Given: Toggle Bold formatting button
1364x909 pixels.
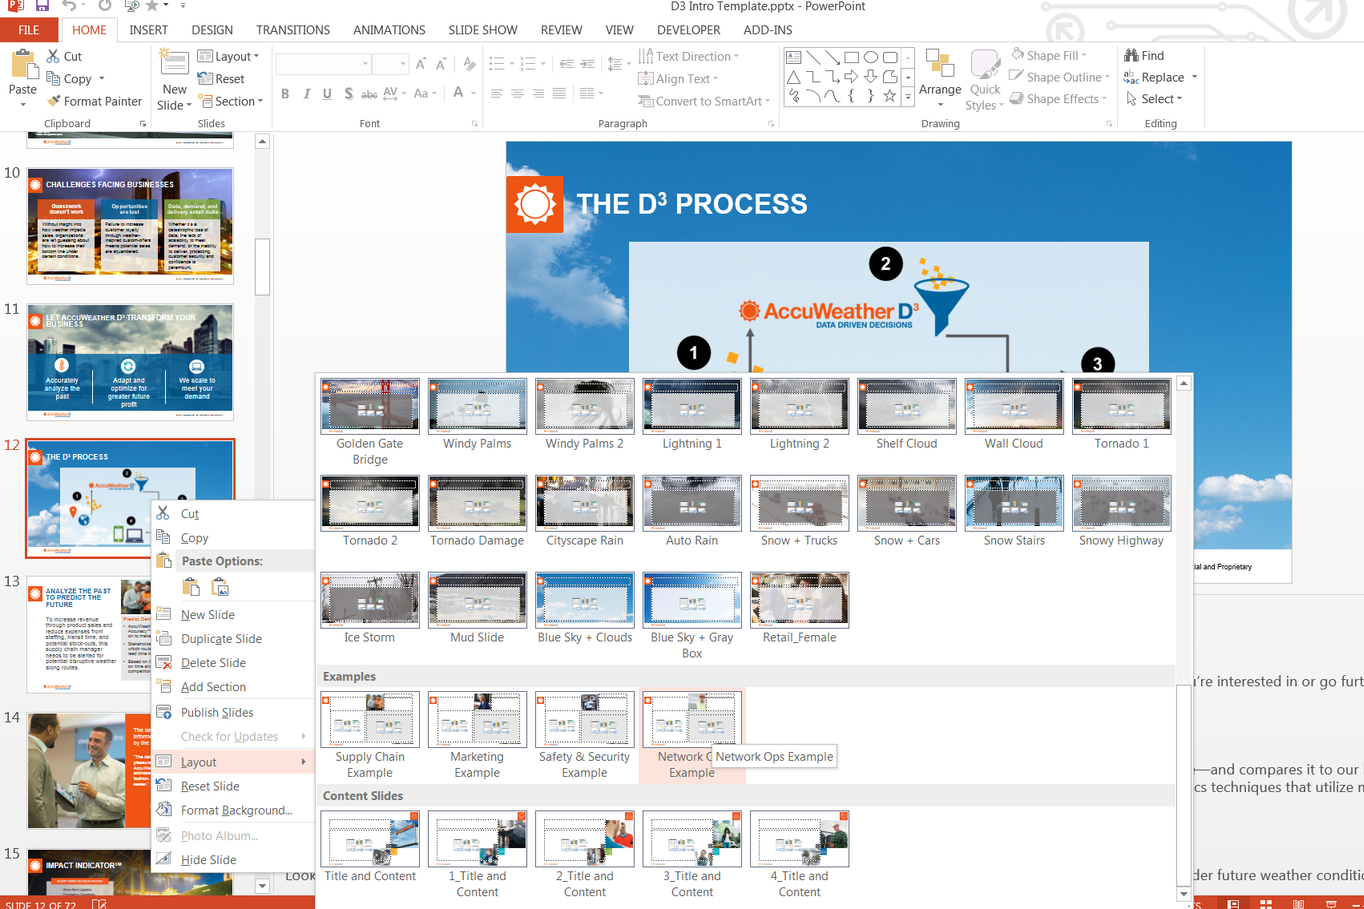Looking at the screenshot, I should click(285, 94).
